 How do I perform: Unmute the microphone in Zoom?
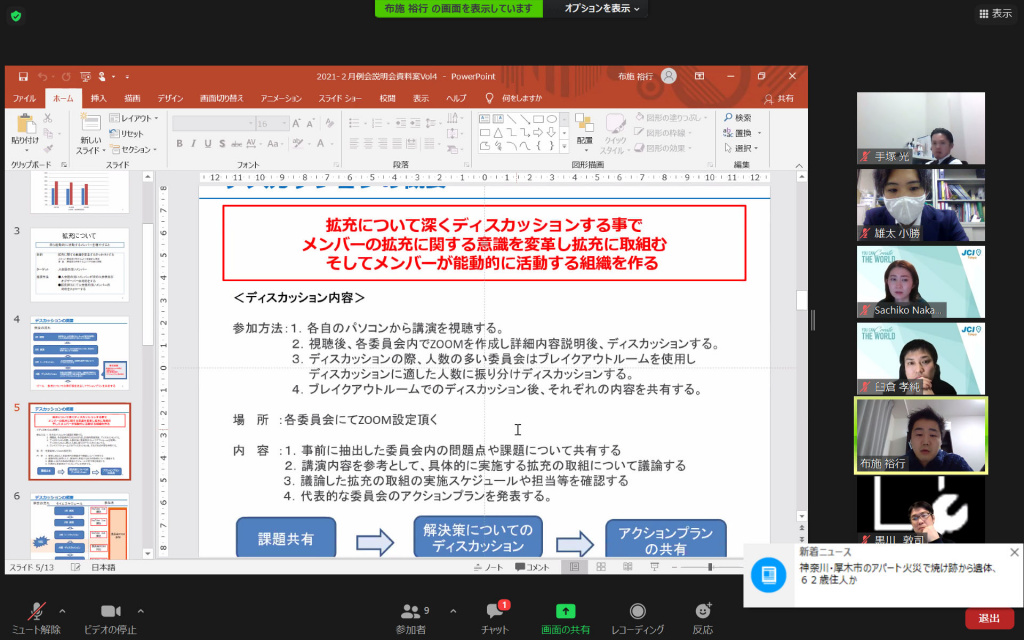click(x=36, y=612)
